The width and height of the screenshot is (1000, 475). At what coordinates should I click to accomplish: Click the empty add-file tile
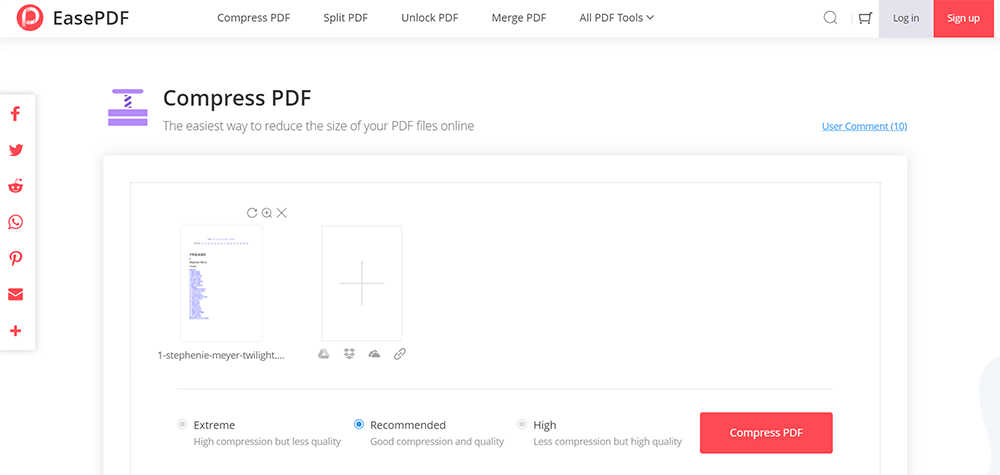361,283
